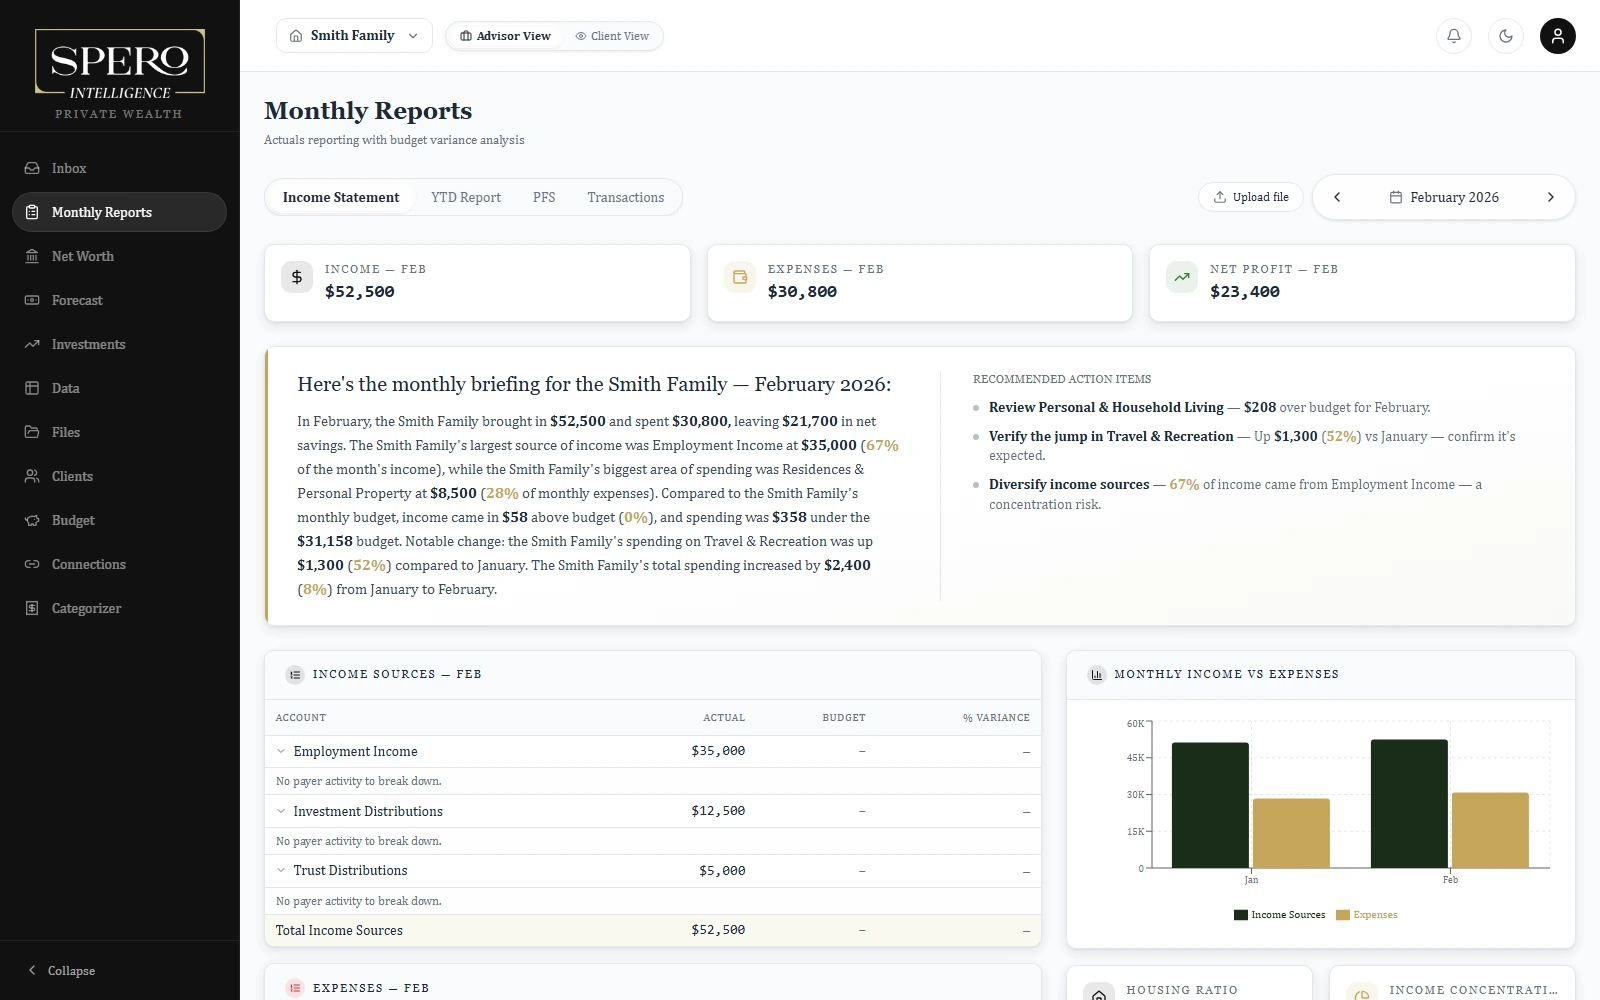Select the Data table icon
The image size is (1600, 1000).
32,388
